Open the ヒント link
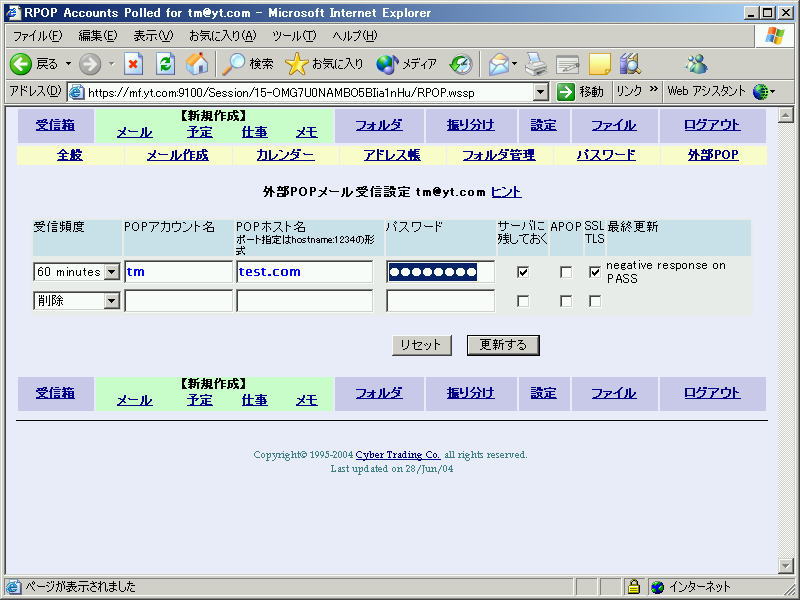Image resolution: width=800 pixels, height=600 pixels. (505, 192)
